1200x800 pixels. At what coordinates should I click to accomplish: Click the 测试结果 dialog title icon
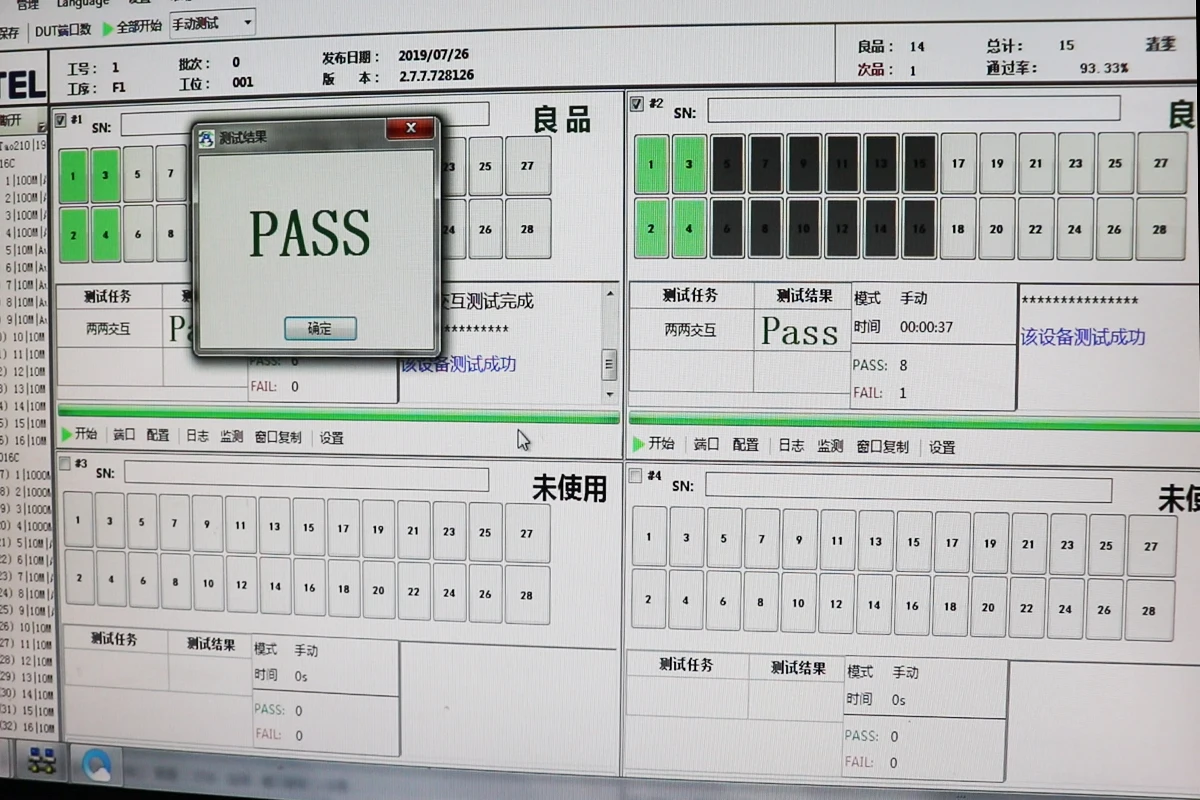[206, 138]
